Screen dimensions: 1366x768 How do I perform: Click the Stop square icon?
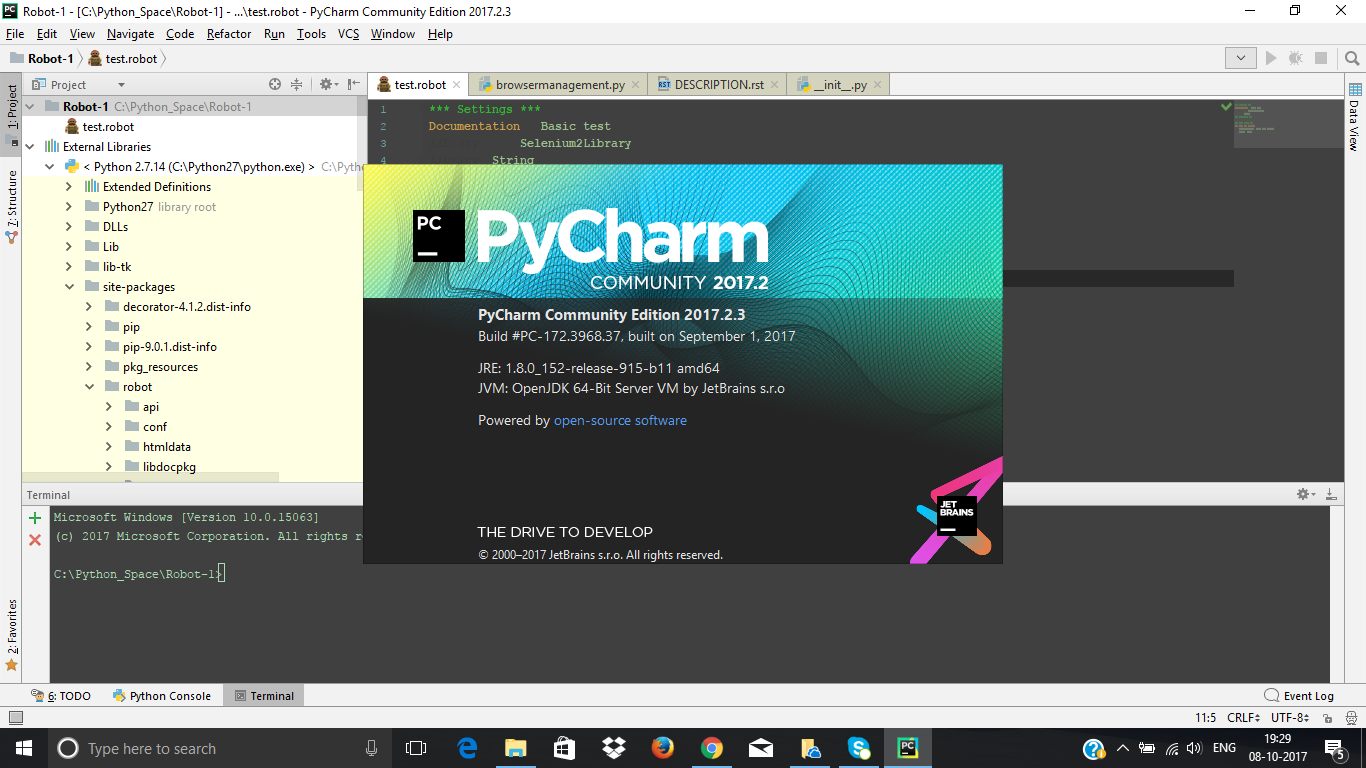click(x=1321, y=59)
